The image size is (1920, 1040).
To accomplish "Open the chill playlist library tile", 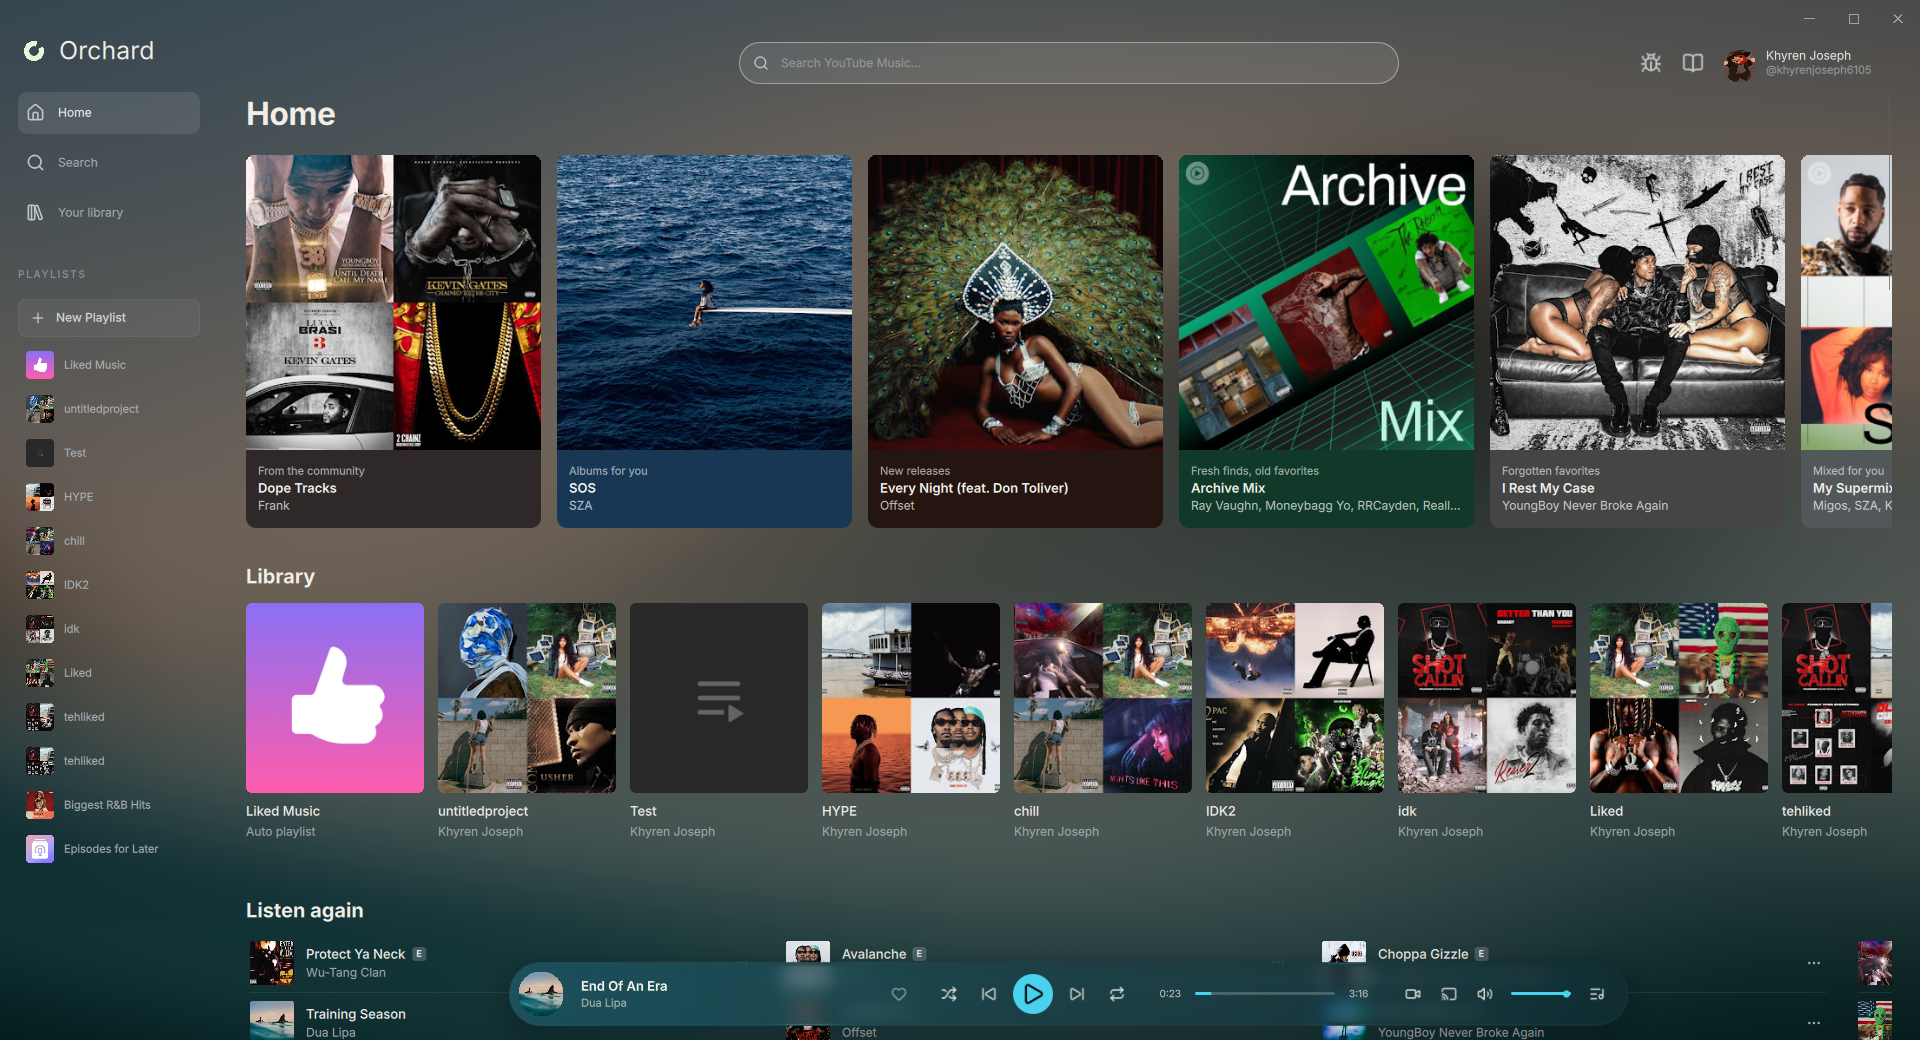I will click(x=1103, y=721).
